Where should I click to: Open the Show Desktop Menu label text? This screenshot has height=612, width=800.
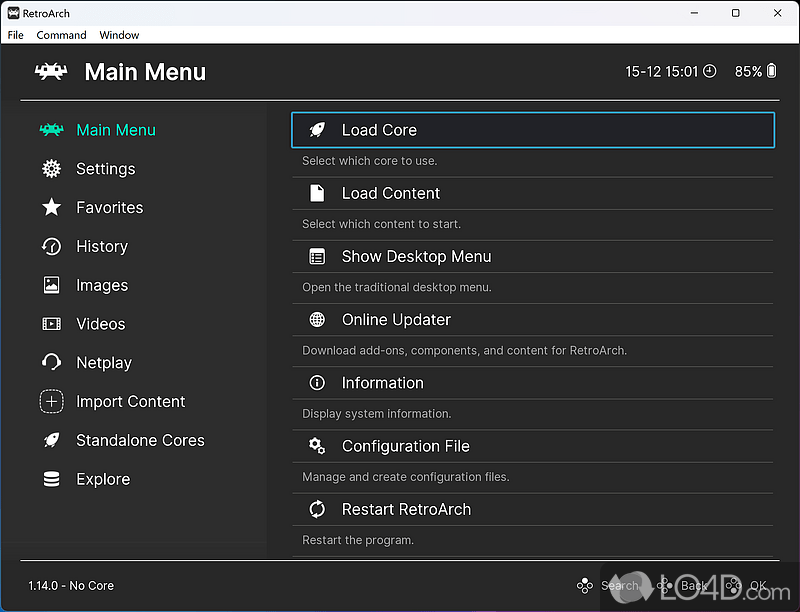416,257
